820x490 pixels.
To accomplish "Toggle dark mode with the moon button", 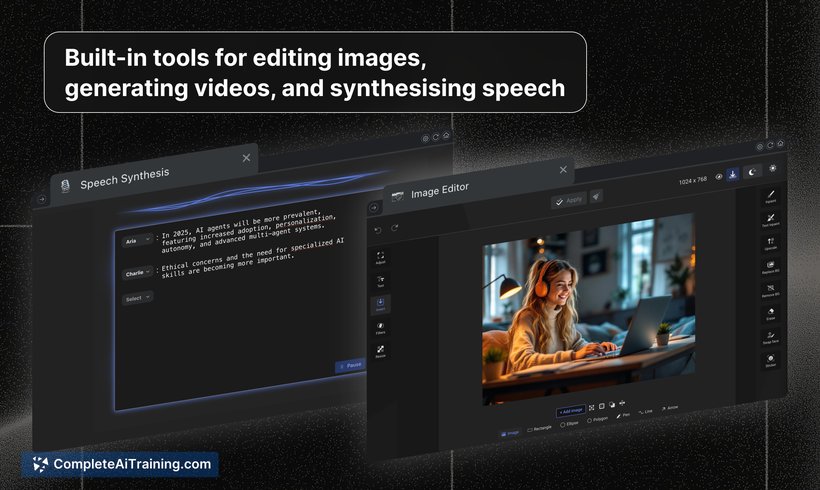I will (752, 172).
